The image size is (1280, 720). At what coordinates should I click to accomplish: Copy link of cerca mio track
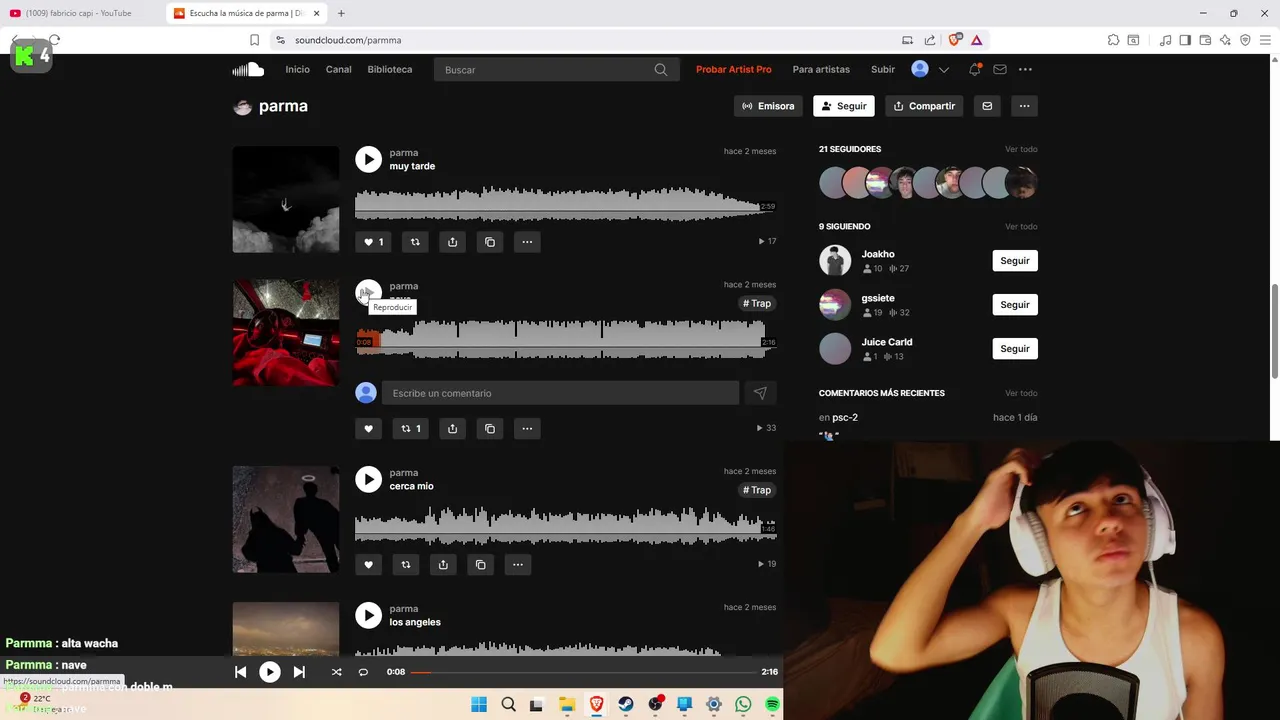click(x=480, y=564)
